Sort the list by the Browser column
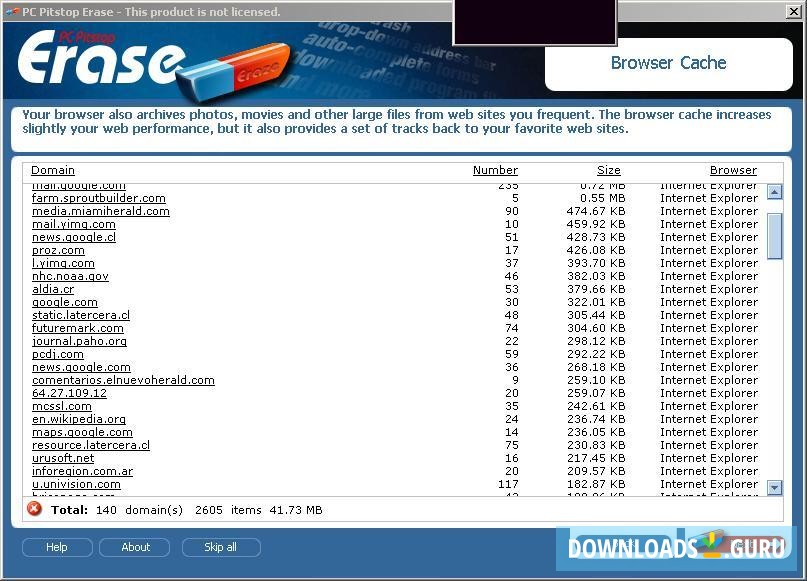 pyautogui.click(x=733, y=170)
